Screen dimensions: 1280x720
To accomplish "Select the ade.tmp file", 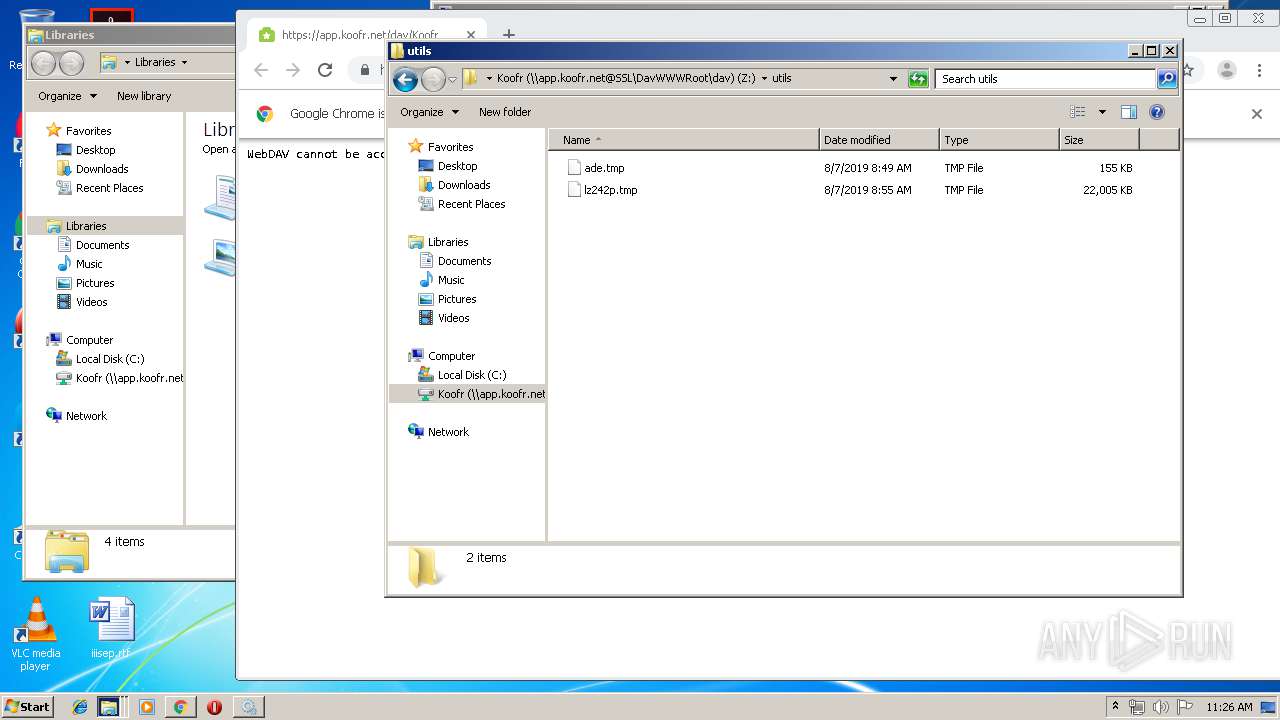I will [604, 168].
